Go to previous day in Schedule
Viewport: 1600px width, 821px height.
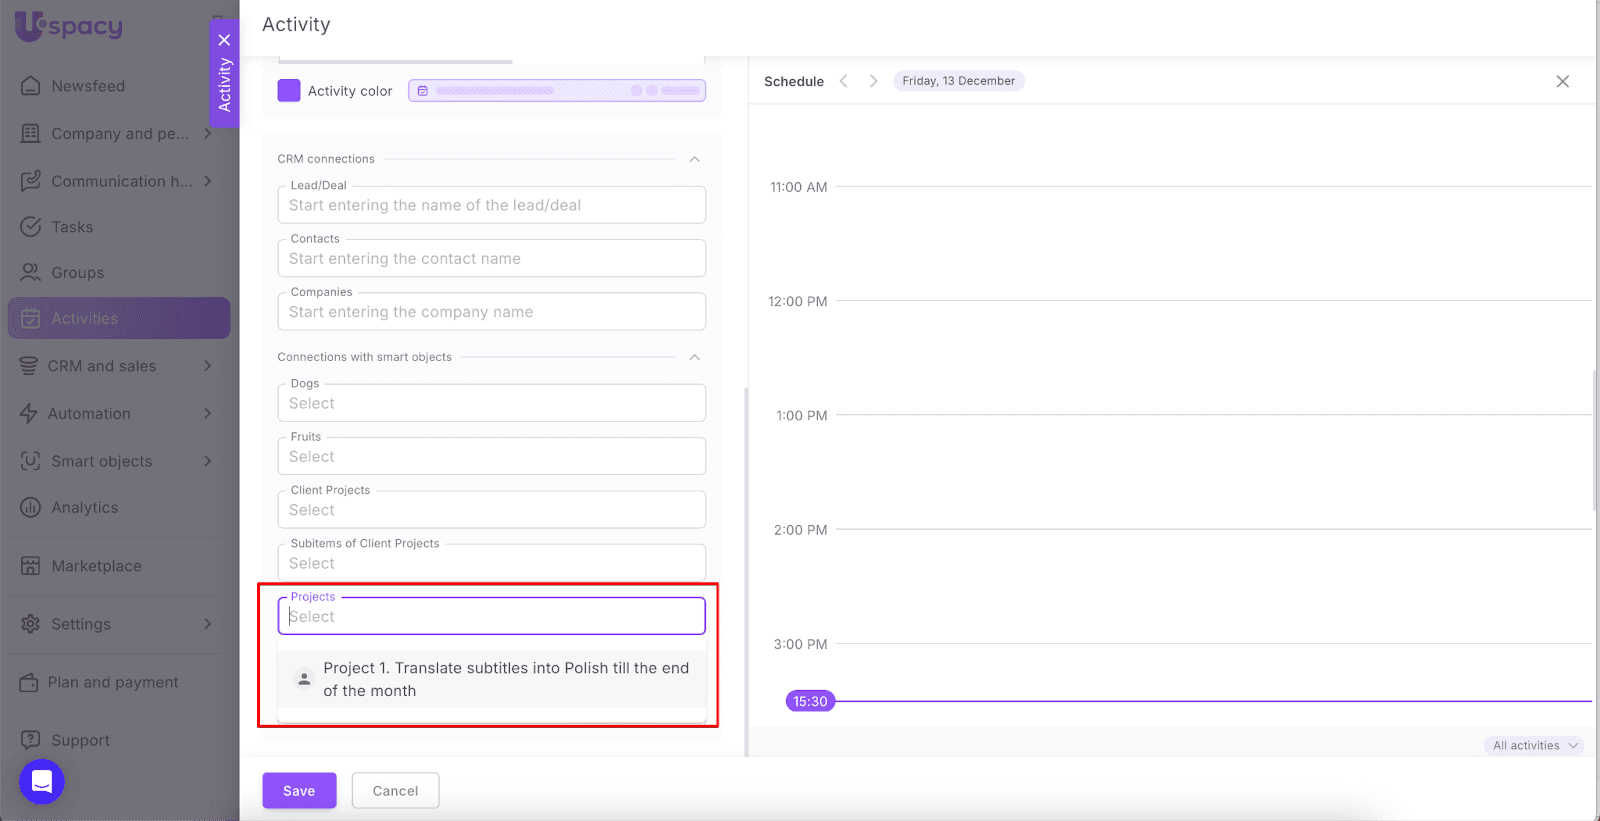point(844,81)
